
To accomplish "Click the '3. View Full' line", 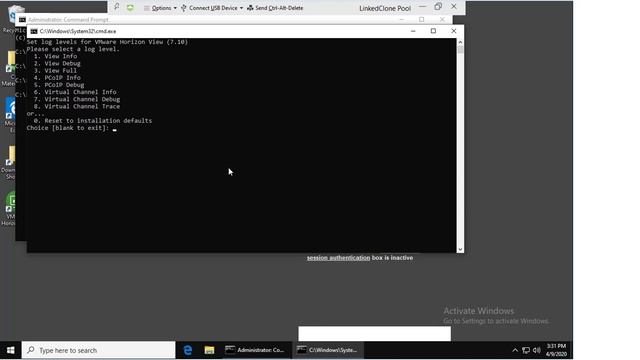I will click(55, 71).
